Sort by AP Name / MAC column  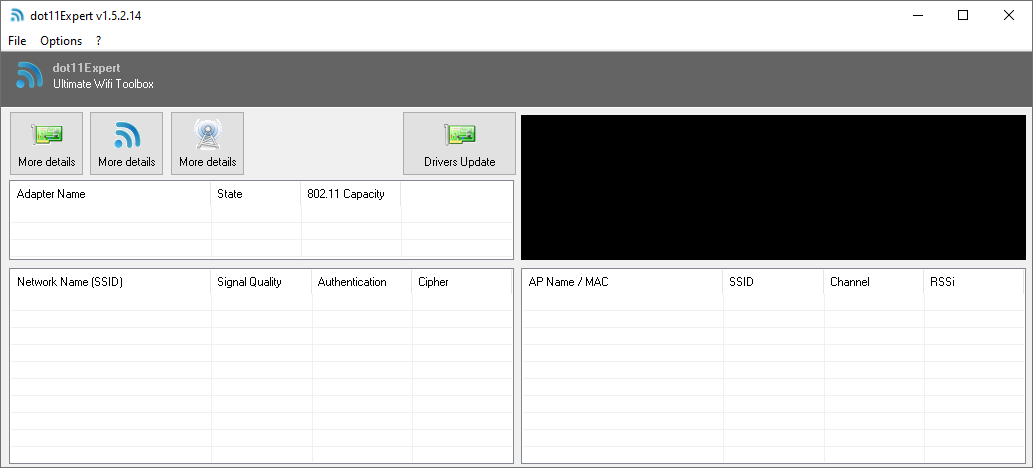(x=623, y=282)
